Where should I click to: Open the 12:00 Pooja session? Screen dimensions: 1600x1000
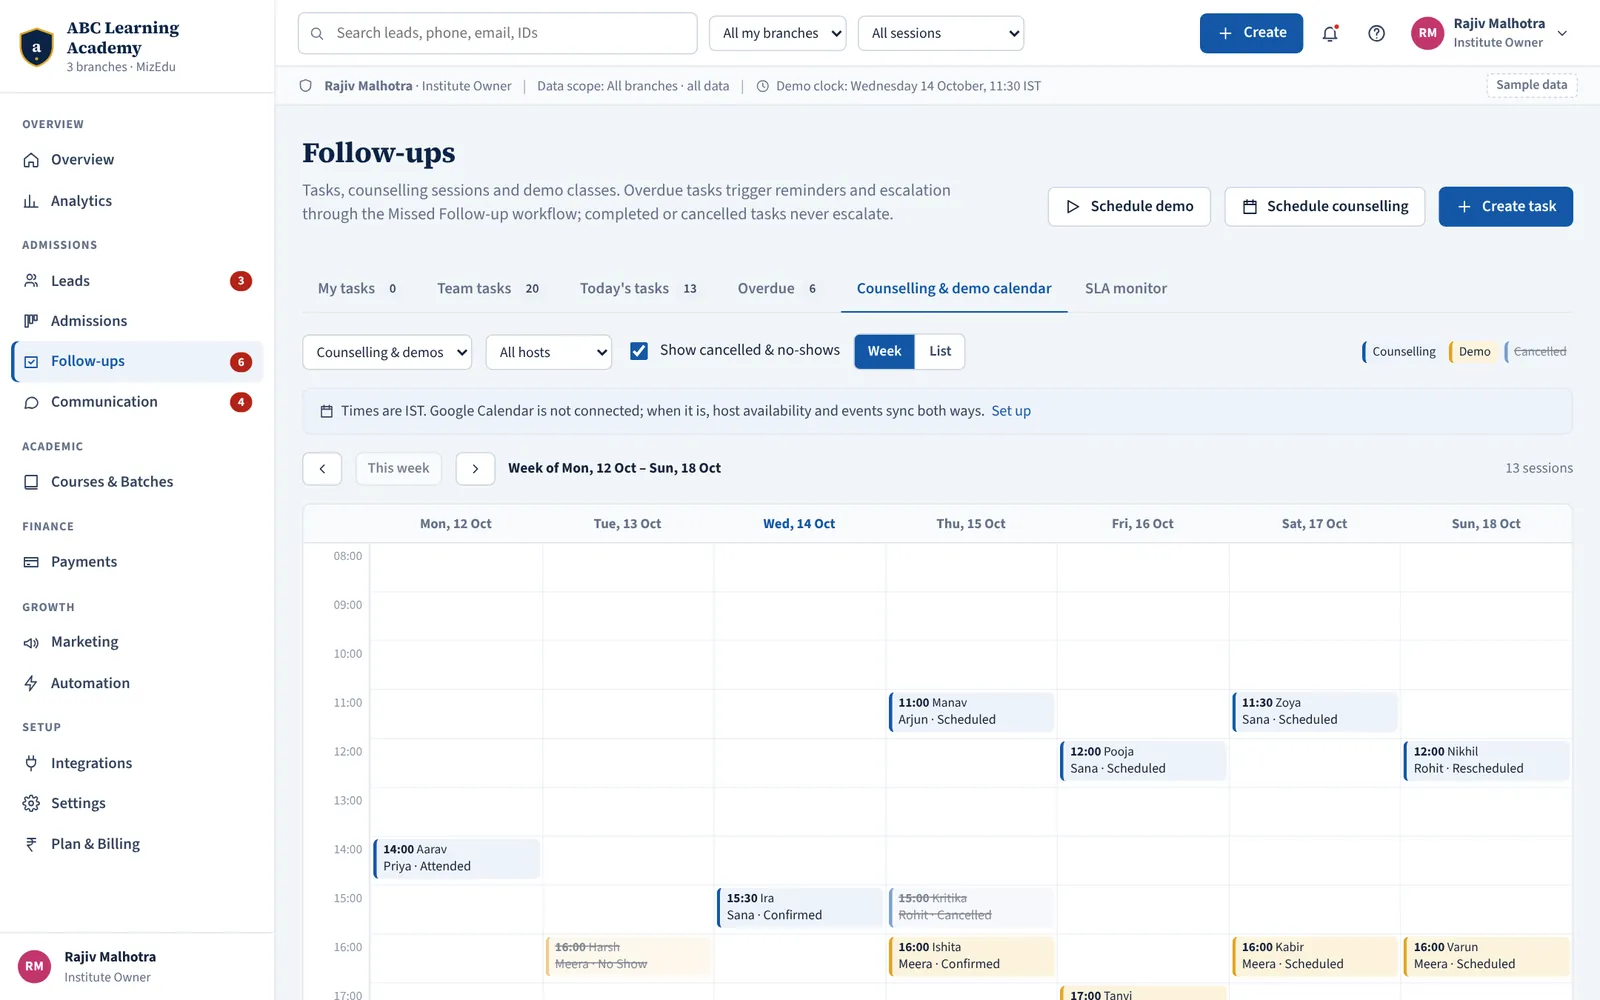point(1143,760)
